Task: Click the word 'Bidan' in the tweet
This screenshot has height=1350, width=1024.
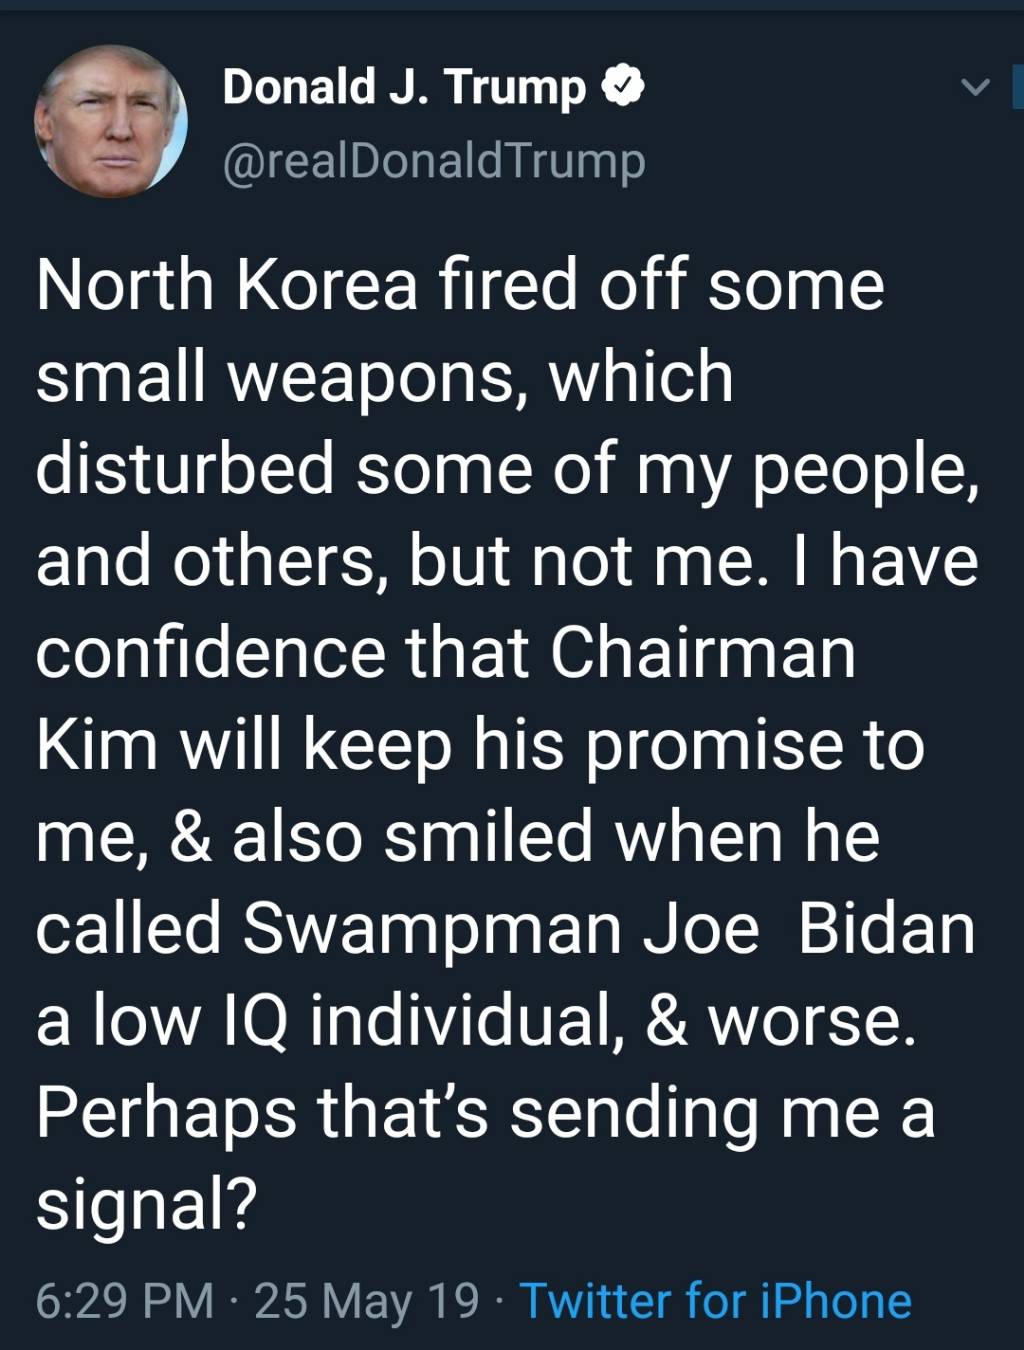Action: click(886, 929)
